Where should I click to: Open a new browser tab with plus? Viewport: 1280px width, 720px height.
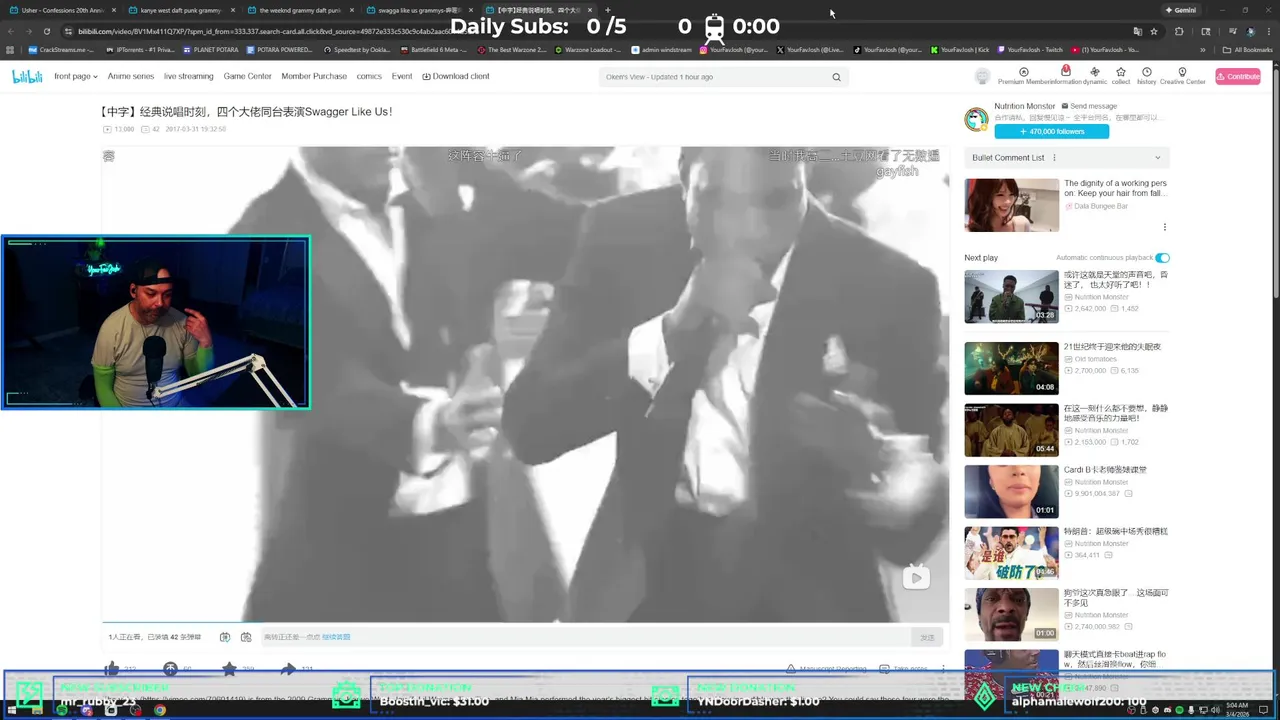pos(607,10)
